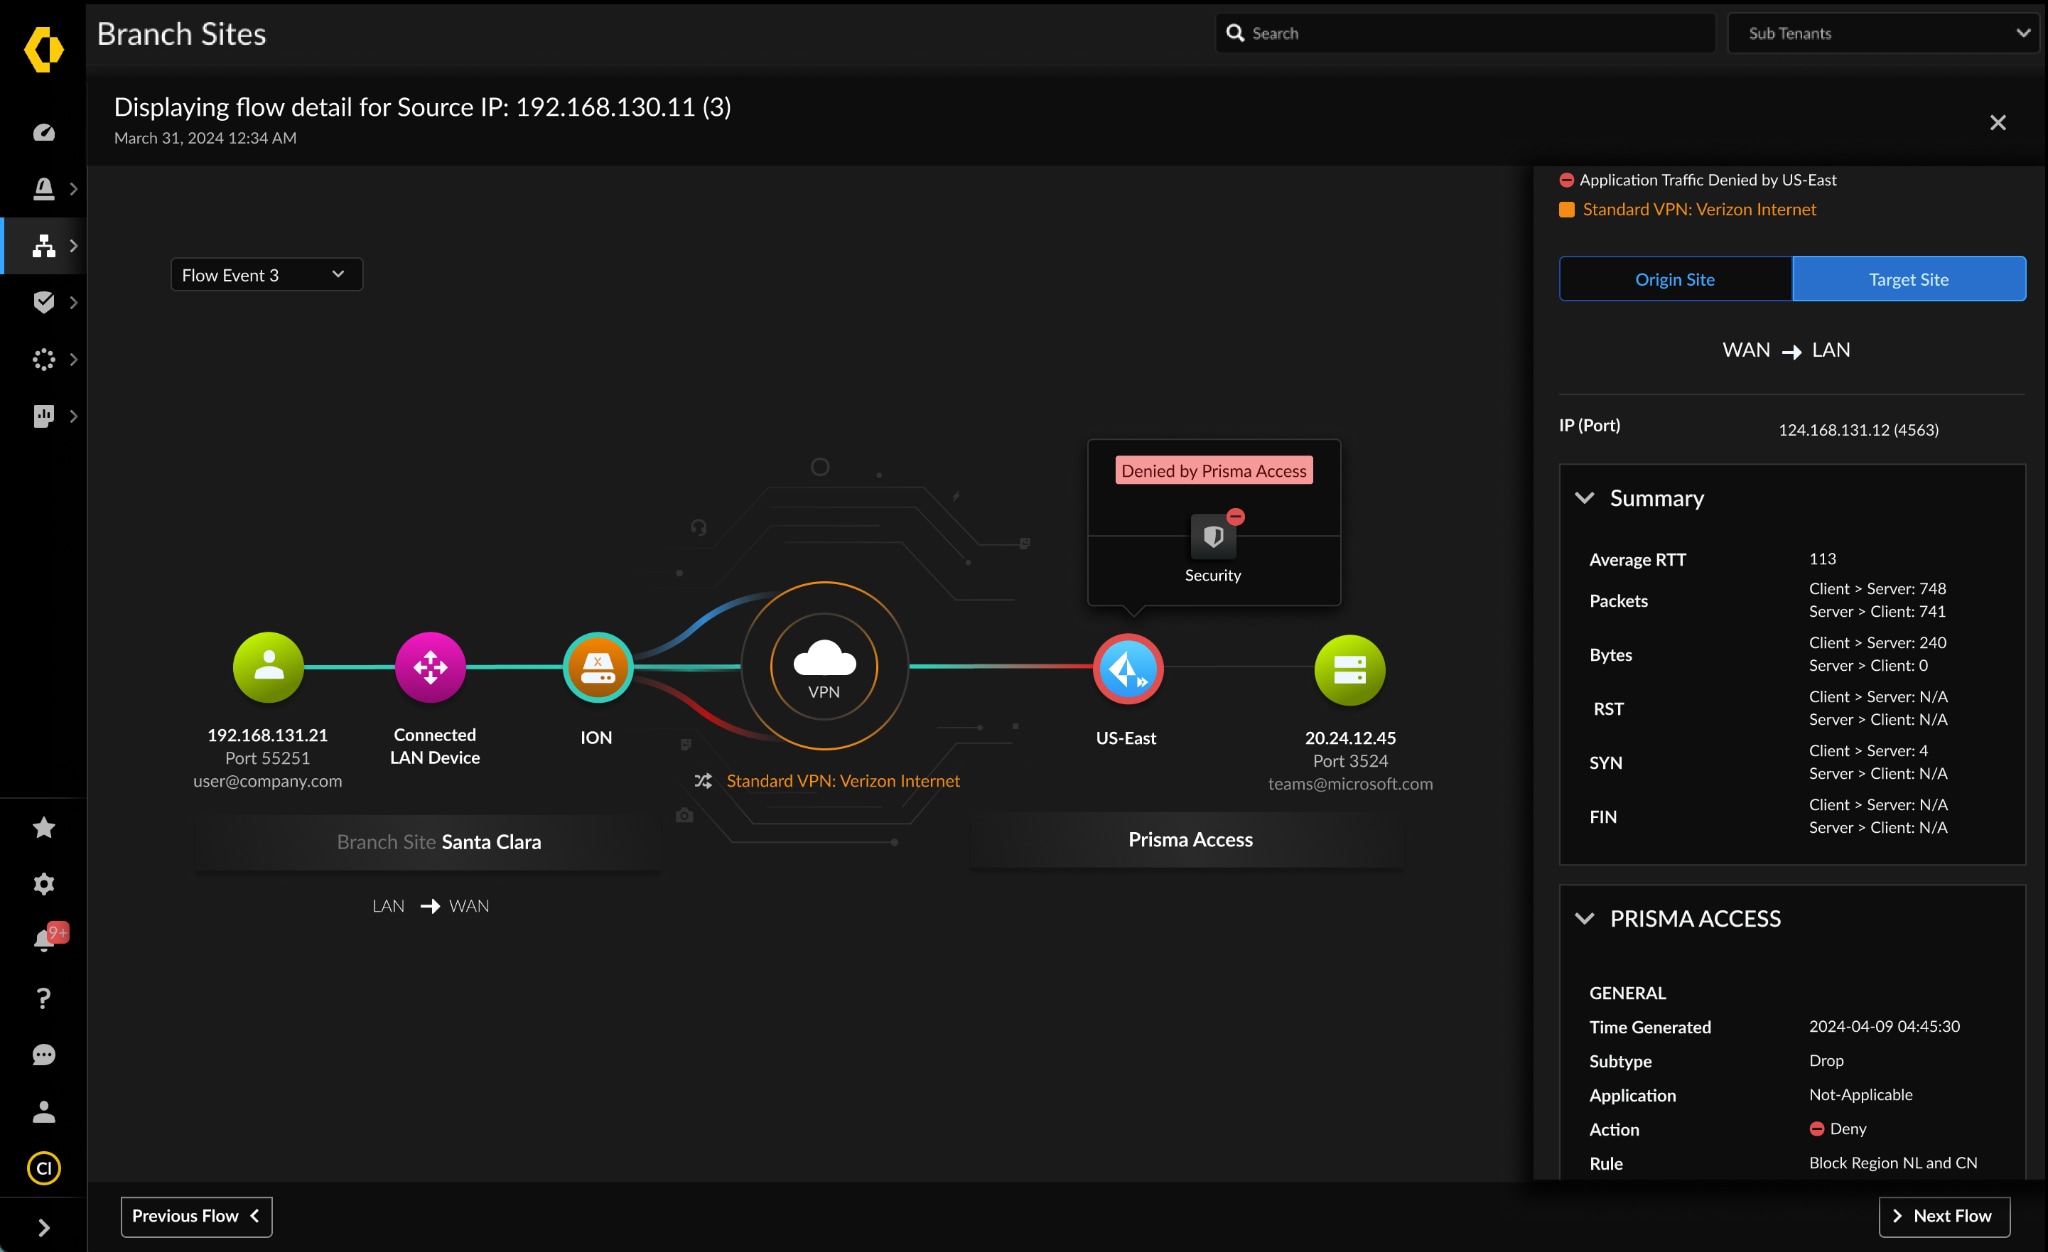2048x1252 pixels.
Task: Open the Sub Tenants dropdown
Action: click(x=1883, y=33)
